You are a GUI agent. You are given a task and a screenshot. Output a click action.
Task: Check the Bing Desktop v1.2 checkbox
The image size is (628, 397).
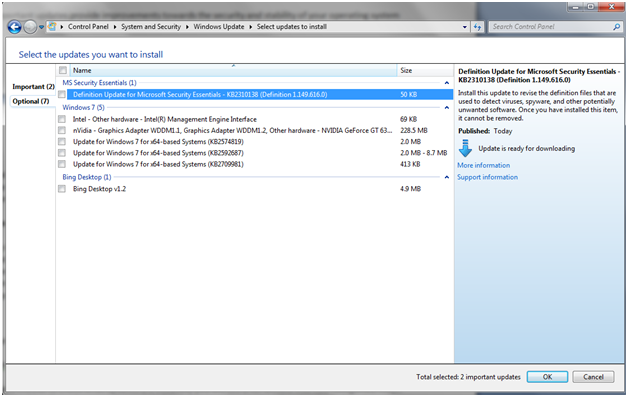62,189
